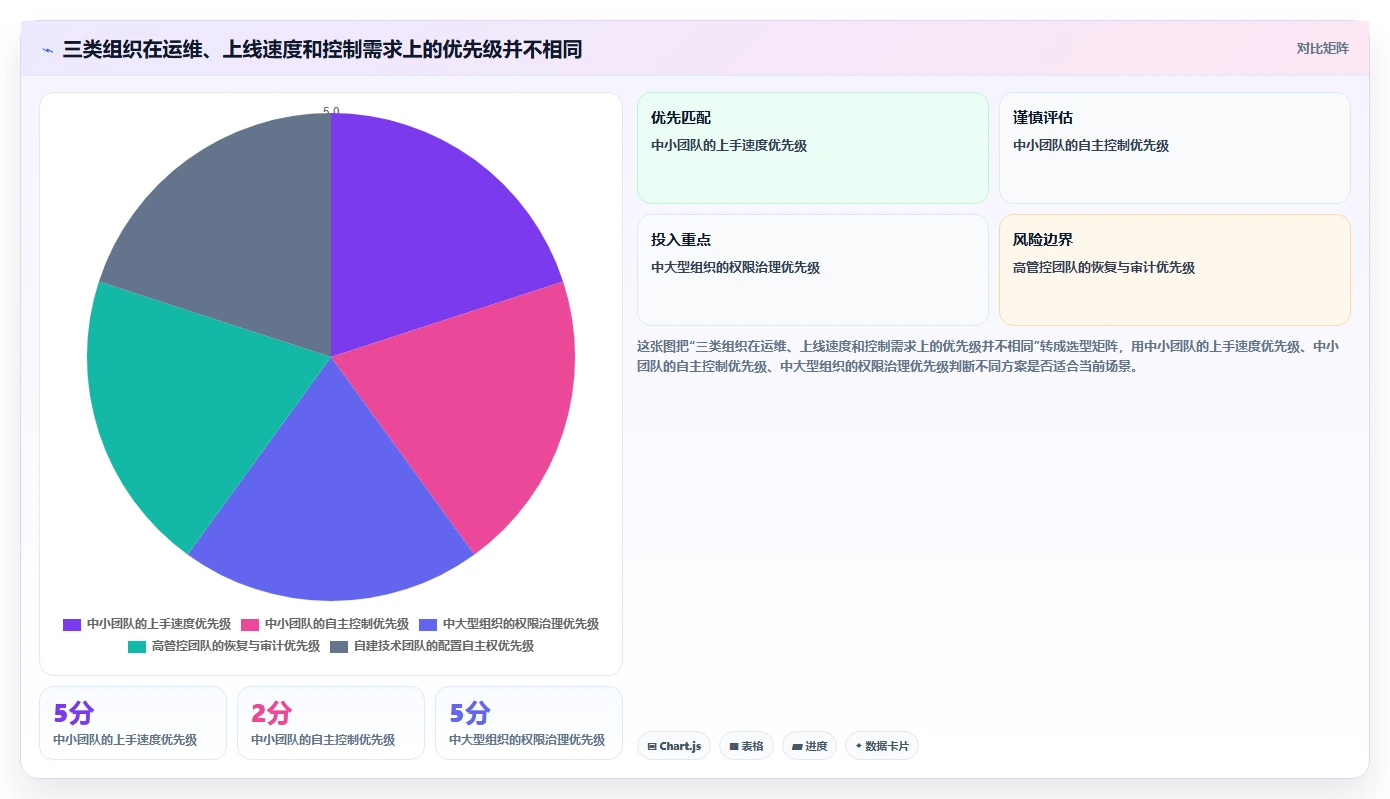Open the 投入重点 matrix card
The image size is (1390, 799).
pyautogui.click(x=812, y=270)
